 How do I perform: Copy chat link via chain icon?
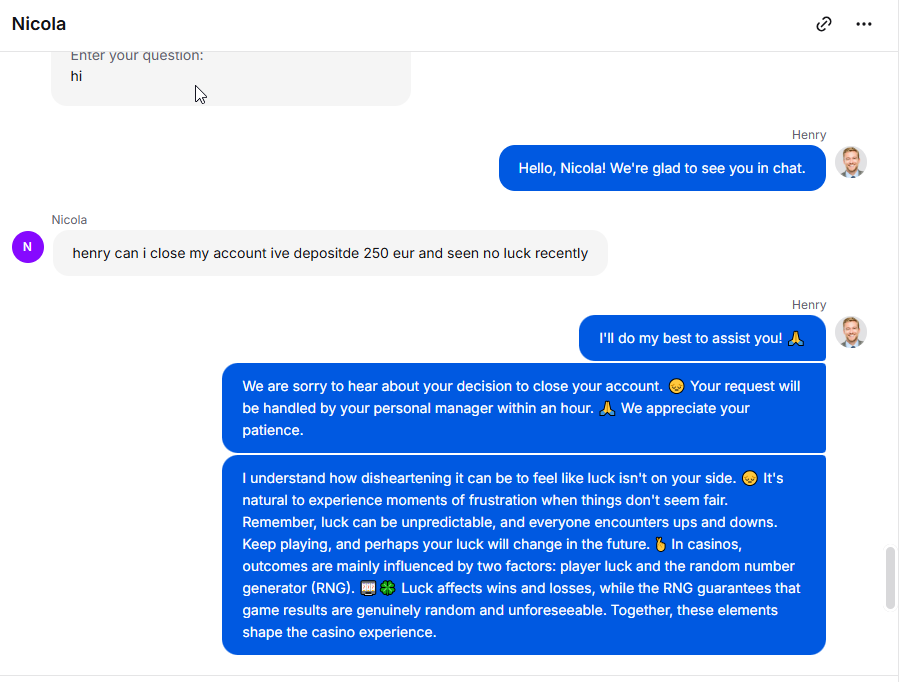(824, 24)
